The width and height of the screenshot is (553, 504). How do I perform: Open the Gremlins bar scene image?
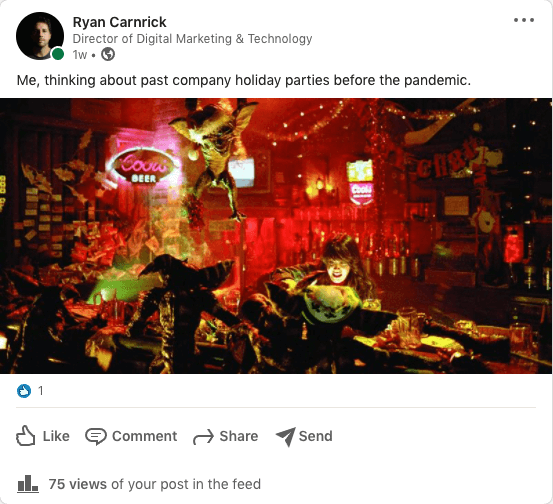276,236
